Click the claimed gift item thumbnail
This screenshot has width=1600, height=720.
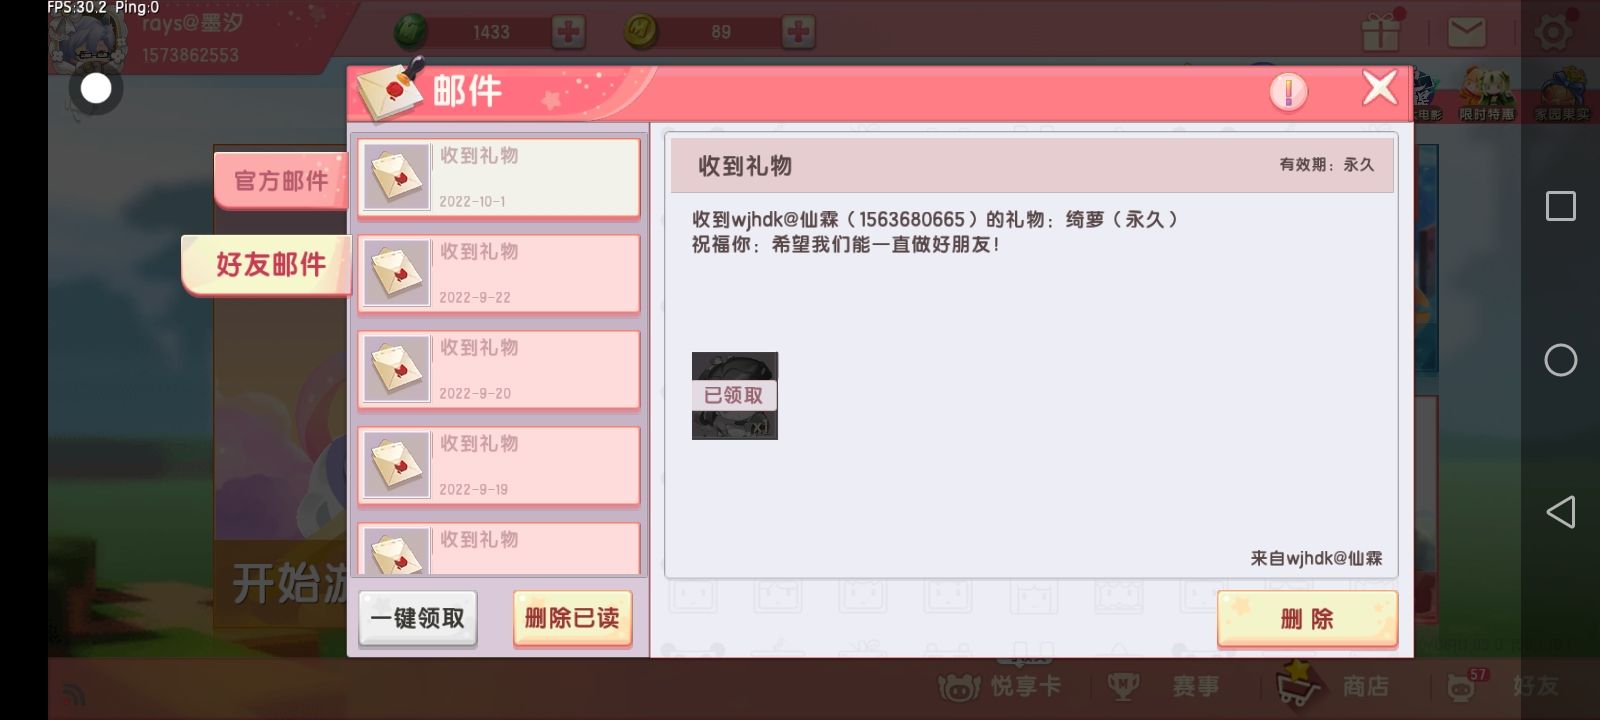[735, 396]
